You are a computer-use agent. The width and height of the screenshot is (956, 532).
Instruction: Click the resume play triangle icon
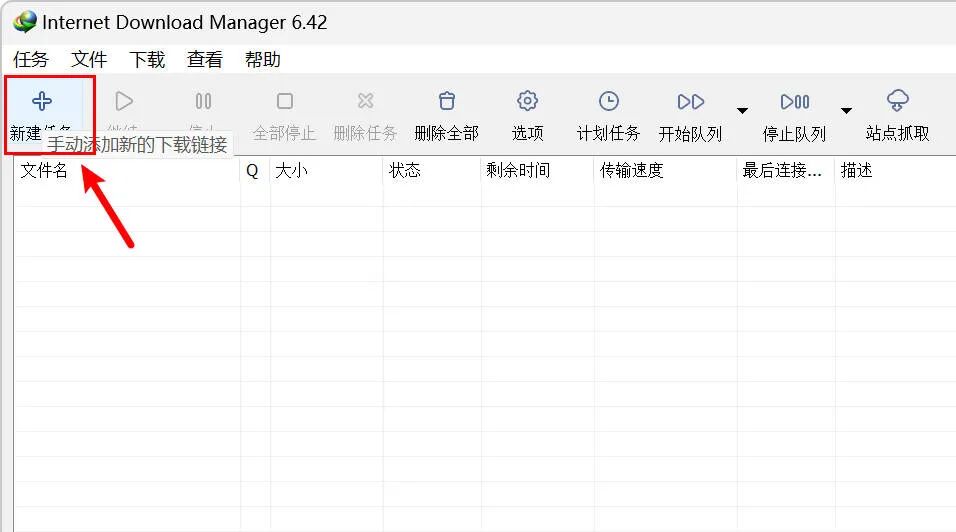click(x=124, y=101)
